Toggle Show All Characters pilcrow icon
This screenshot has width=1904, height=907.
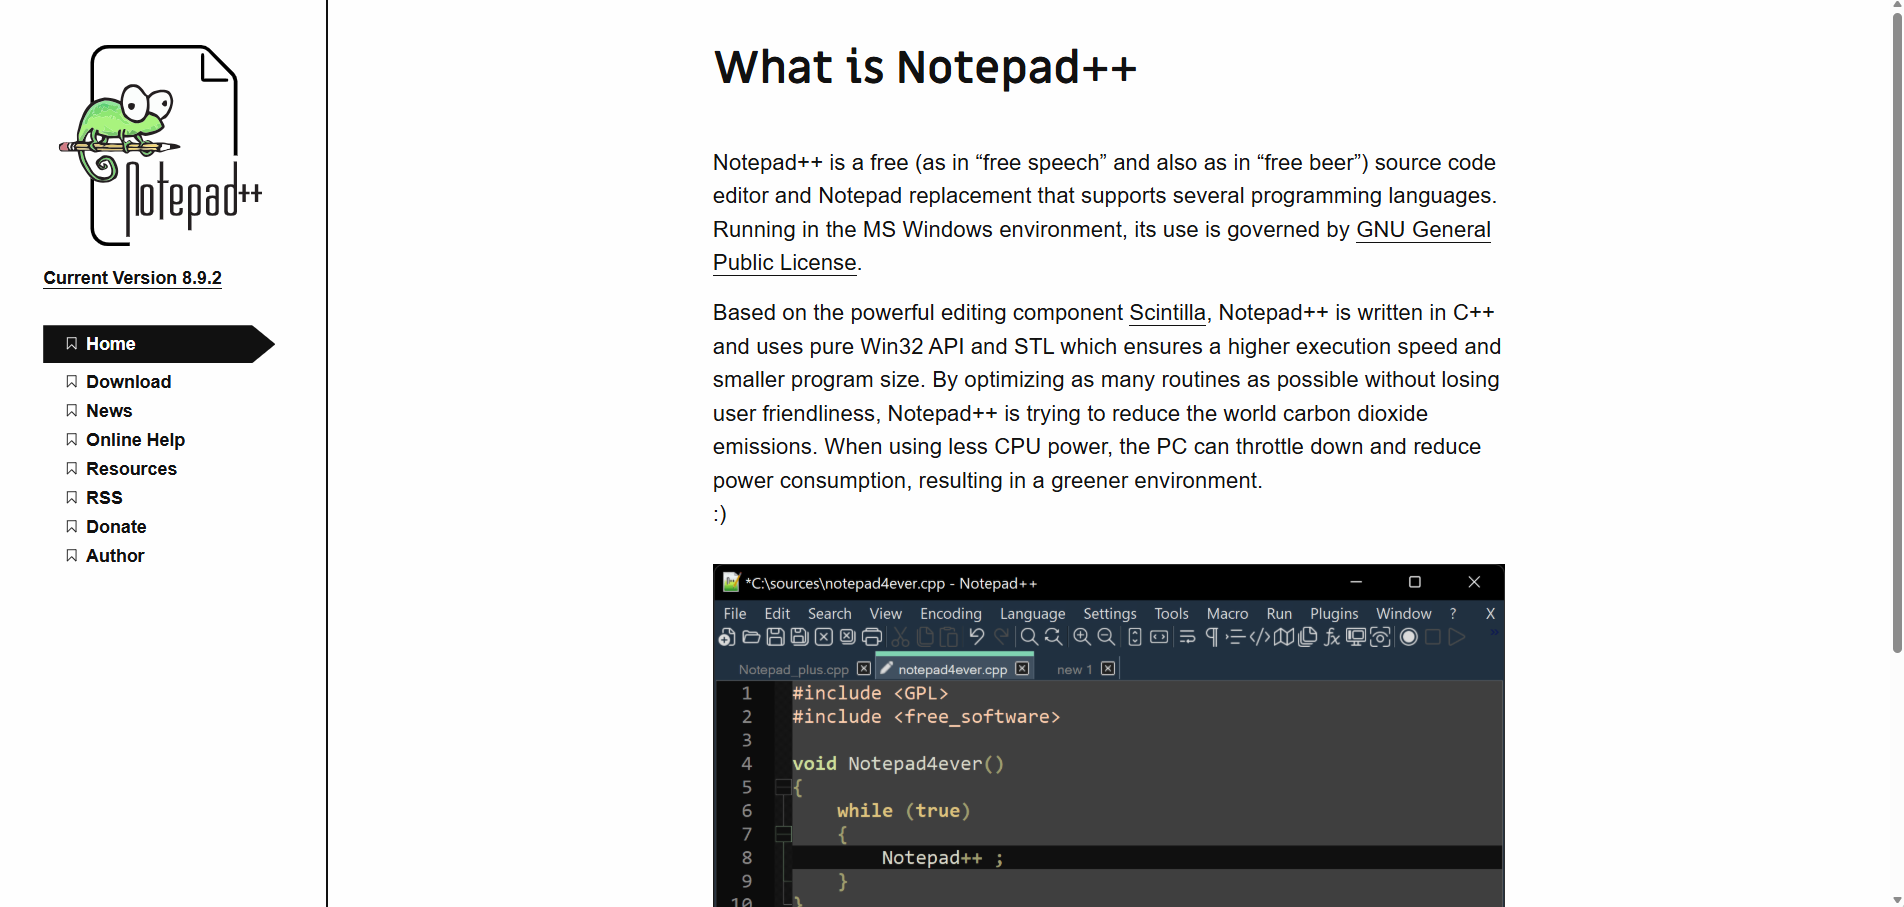[x=1212, y=637]
